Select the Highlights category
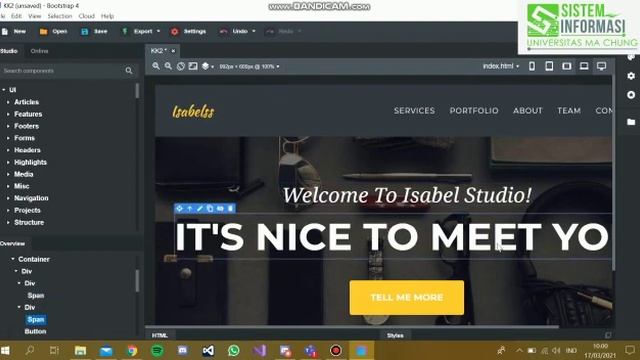The height and width of the screenshot is (360, 640). coord(31,162)
